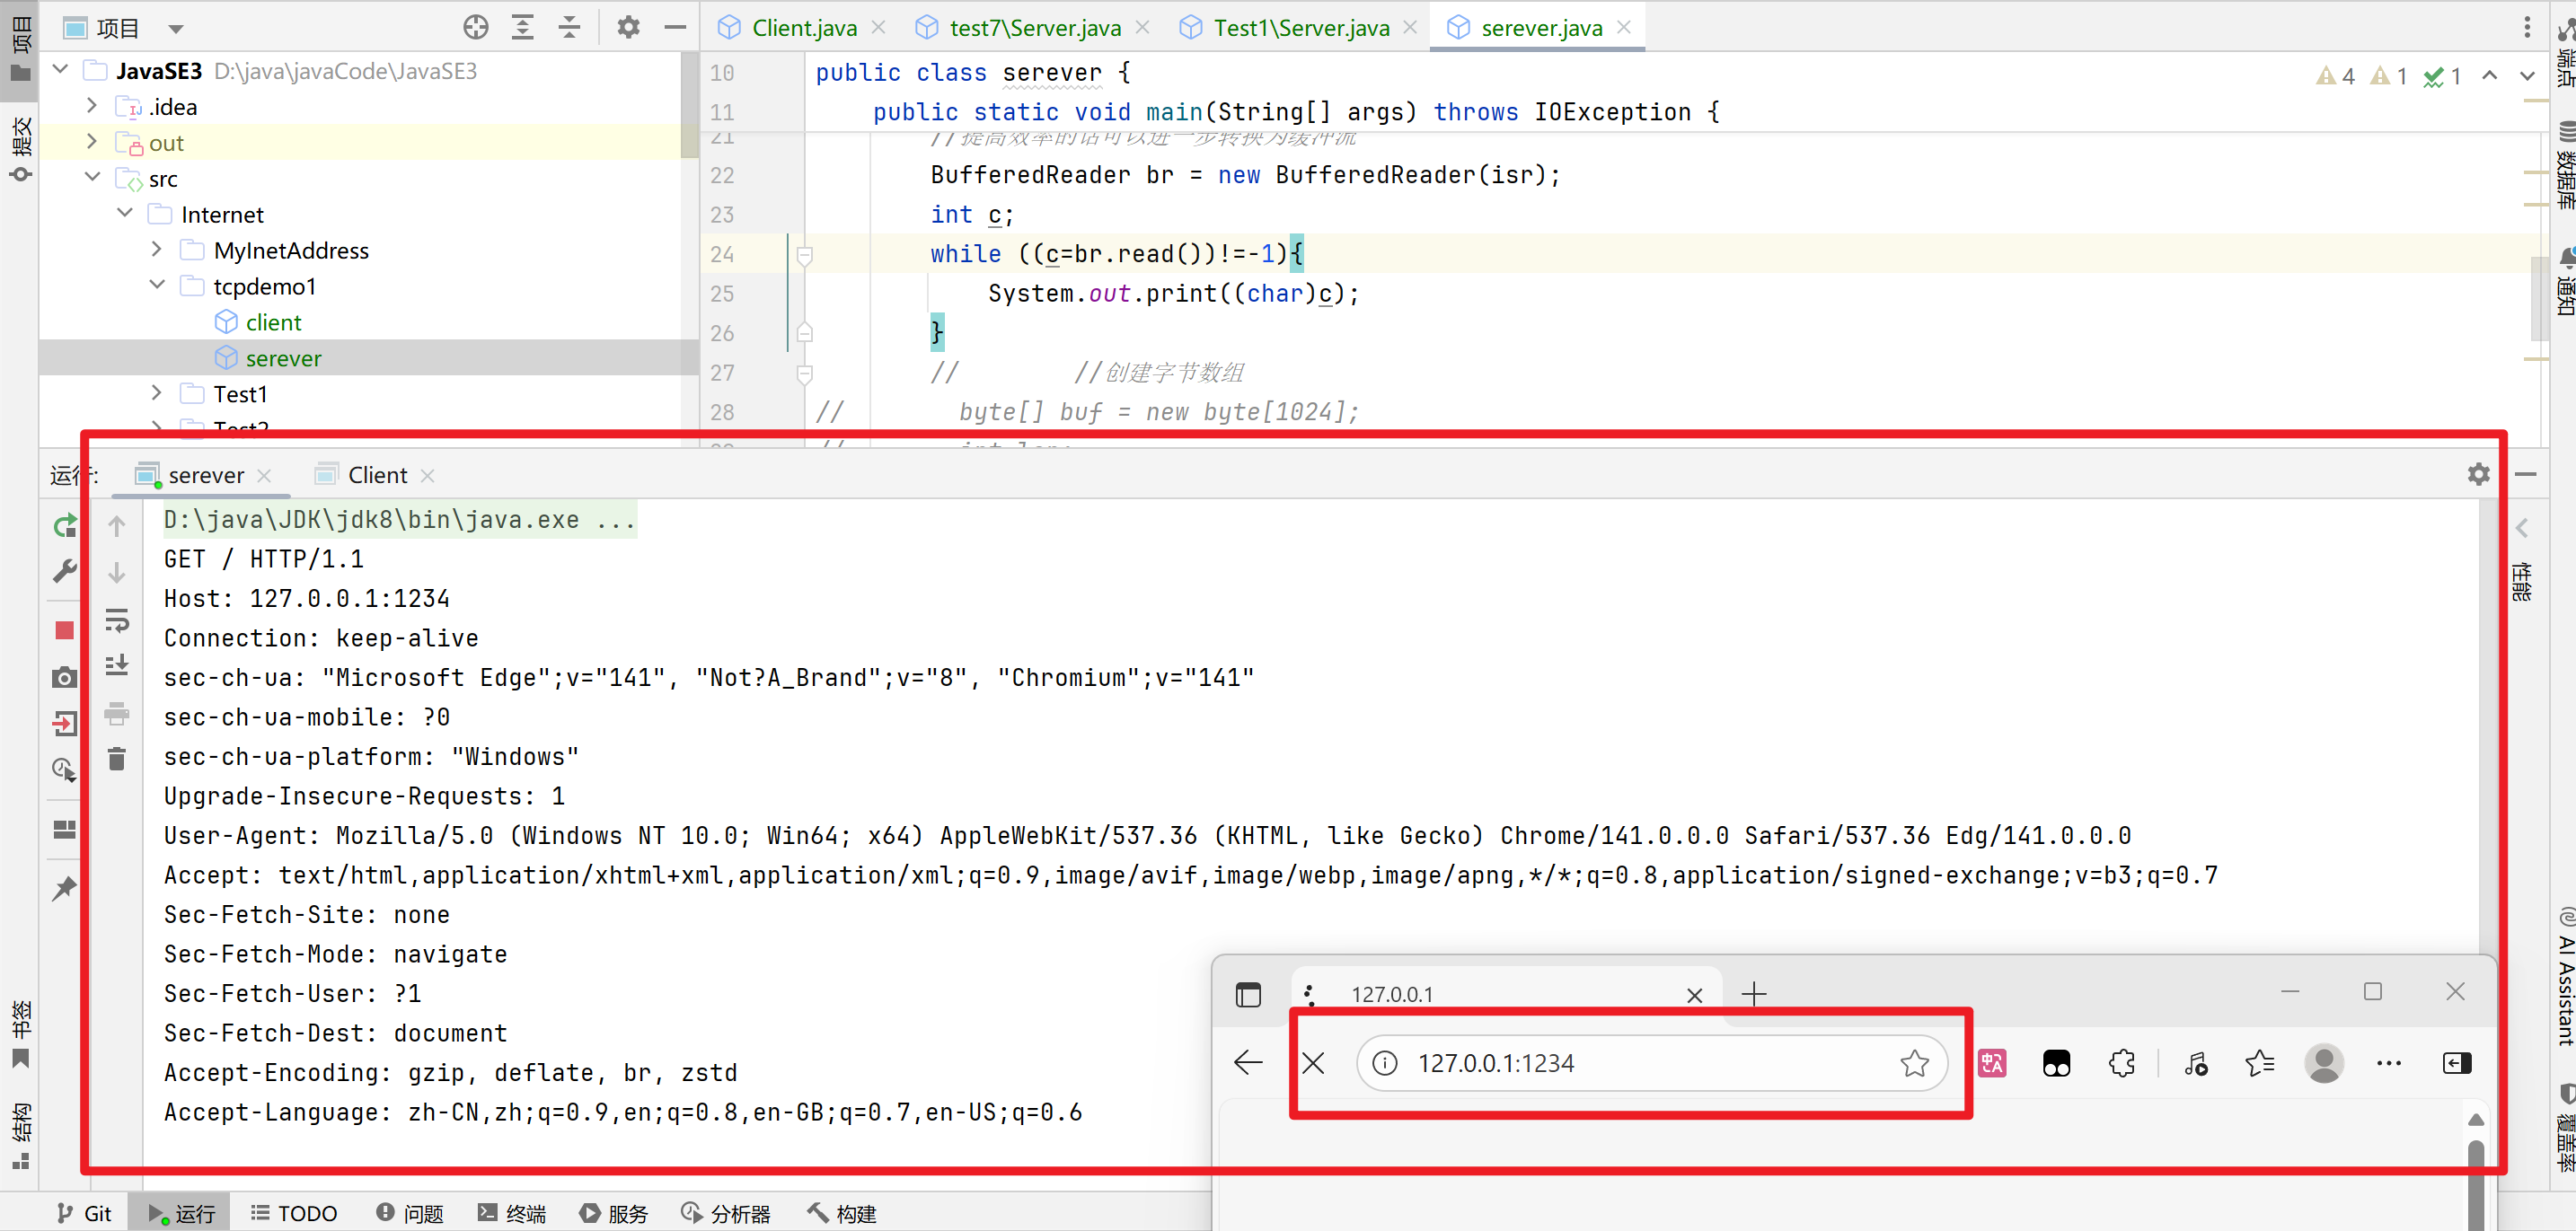
Task: Expand the Test1 folder
Action: coord(157,394)
